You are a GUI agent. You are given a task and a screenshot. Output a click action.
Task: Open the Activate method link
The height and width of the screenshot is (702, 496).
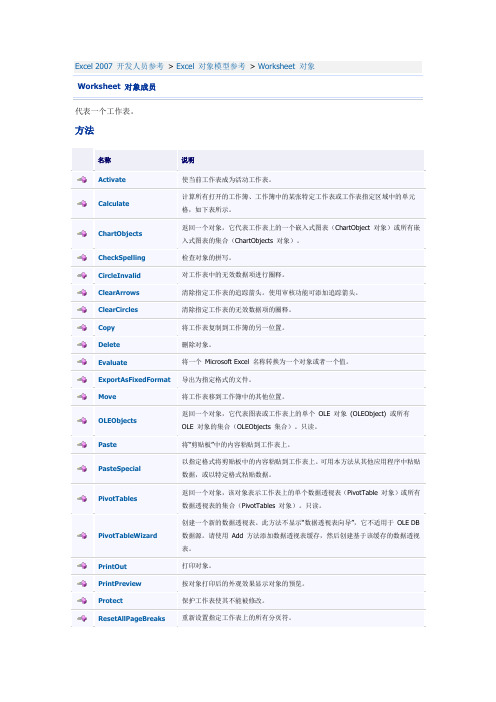(112, 180)
